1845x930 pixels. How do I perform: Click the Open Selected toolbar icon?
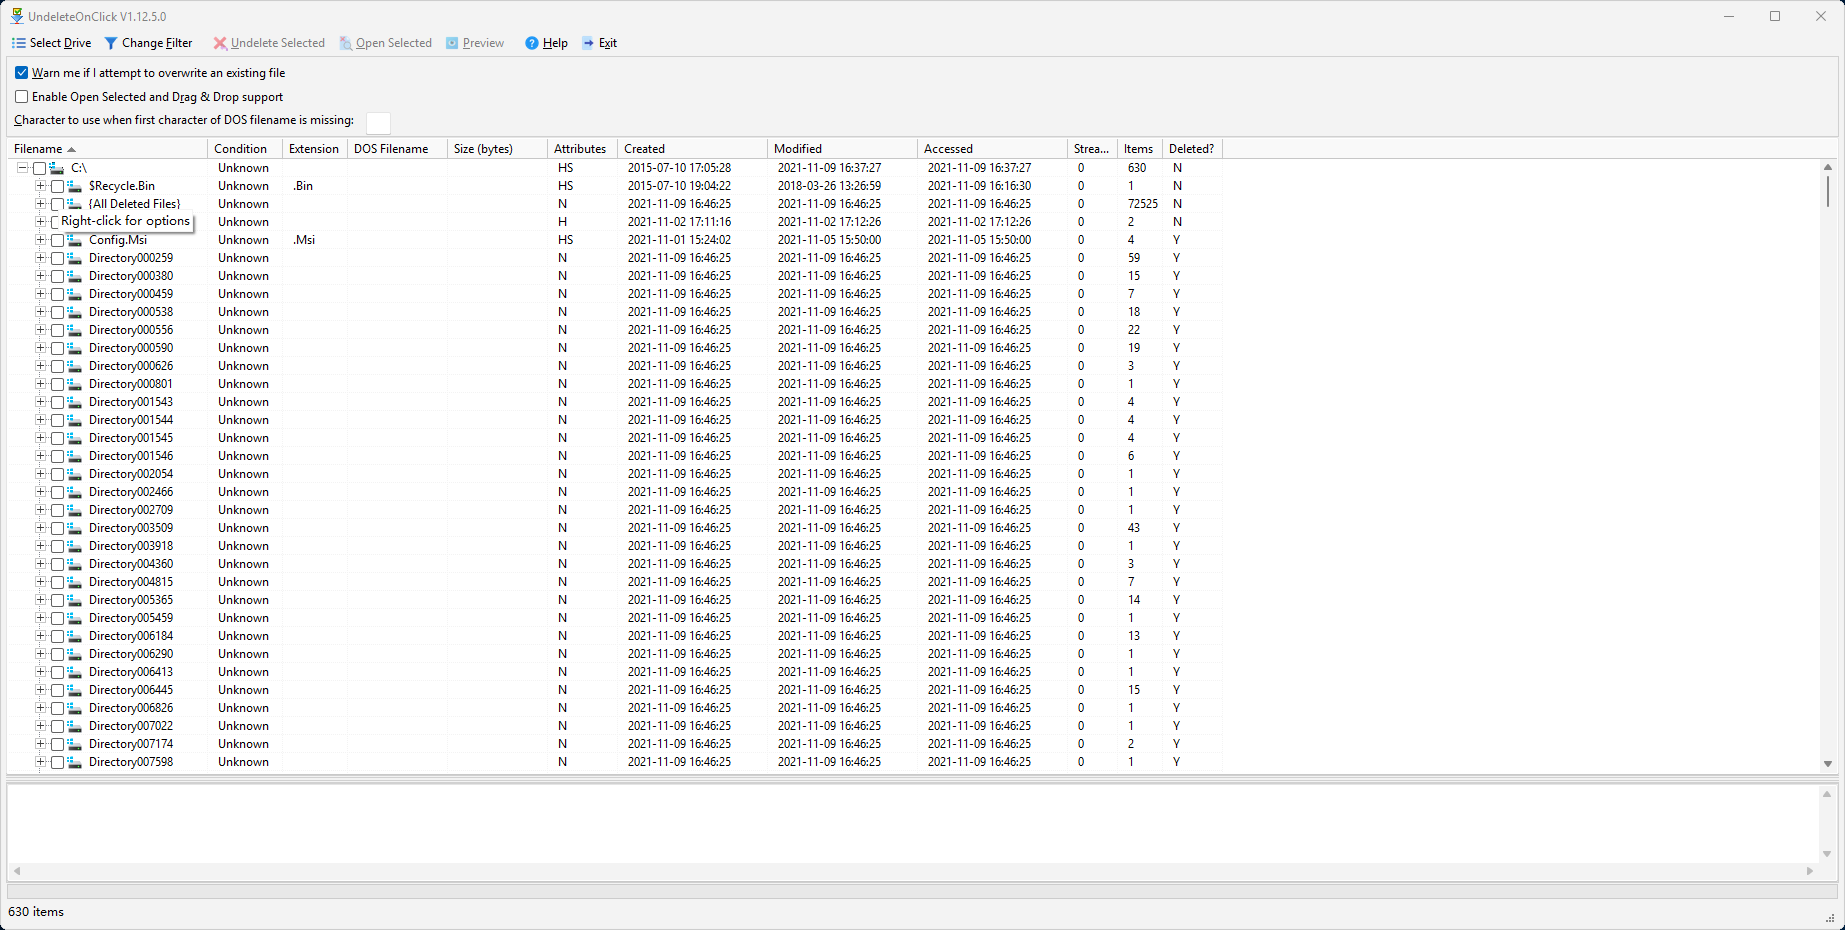tap(346, 43)
